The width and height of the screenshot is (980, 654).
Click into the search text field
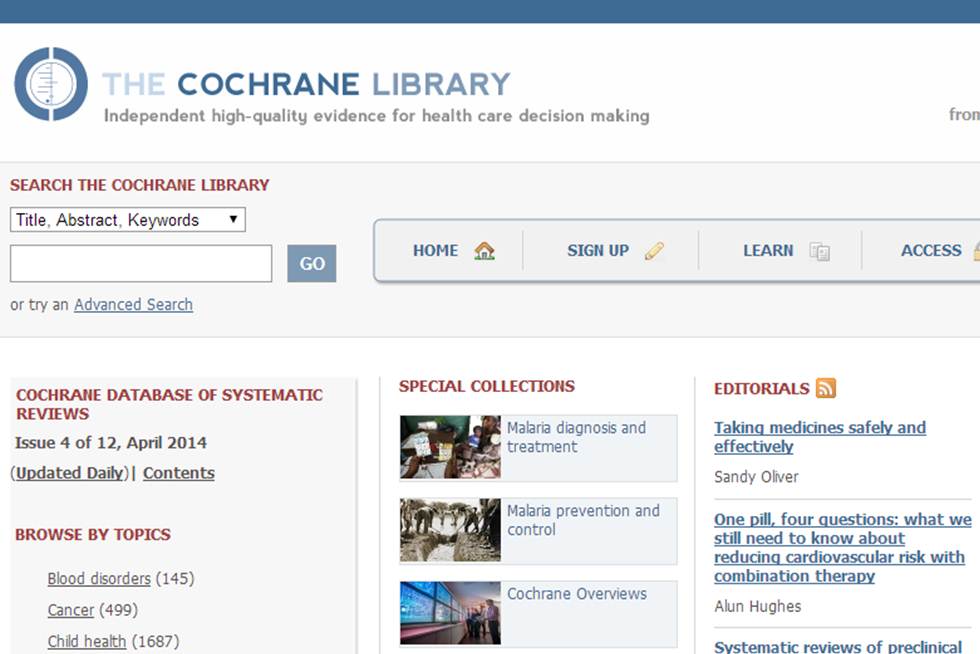pos(141,263)
